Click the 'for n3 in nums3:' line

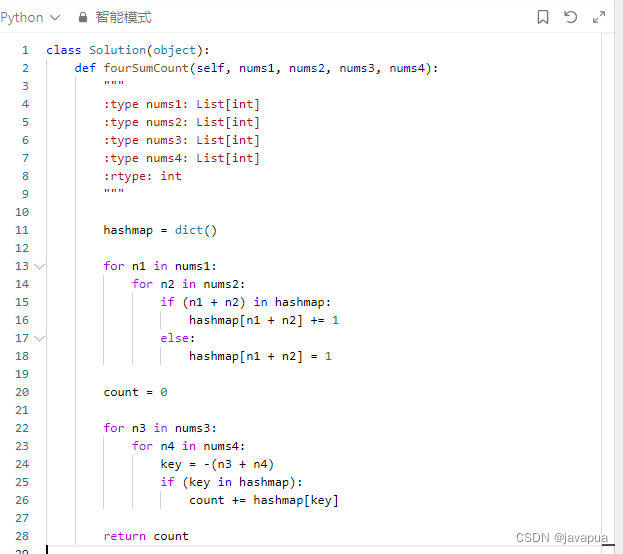point(160,428)
